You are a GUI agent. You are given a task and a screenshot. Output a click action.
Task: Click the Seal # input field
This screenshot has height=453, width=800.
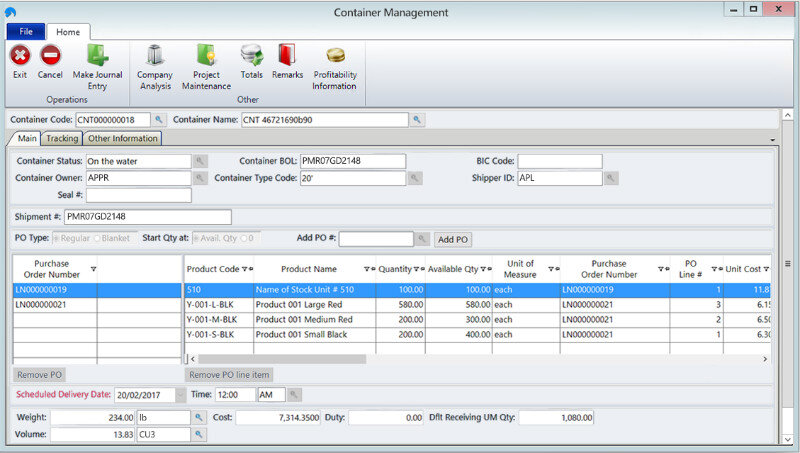coord(138,195)
